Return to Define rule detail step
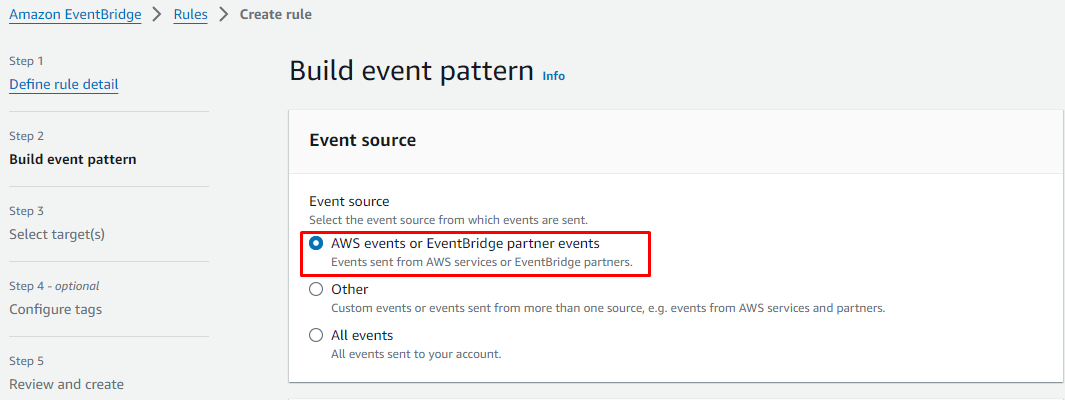This screenshot has width=1065, height=400. 64,84
